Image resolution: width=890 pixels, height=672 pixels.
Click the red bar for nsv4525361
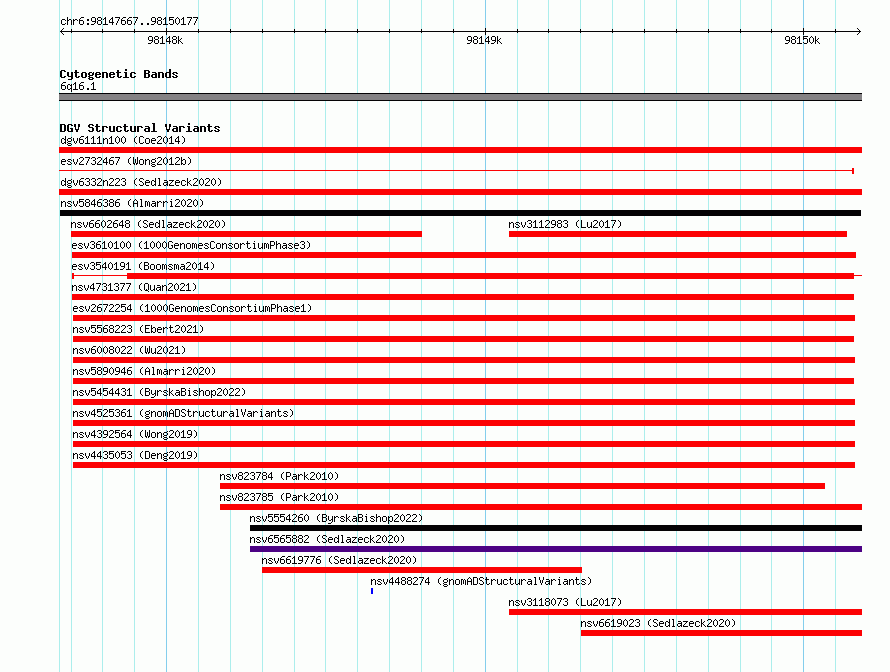click(x=464, y=423)
